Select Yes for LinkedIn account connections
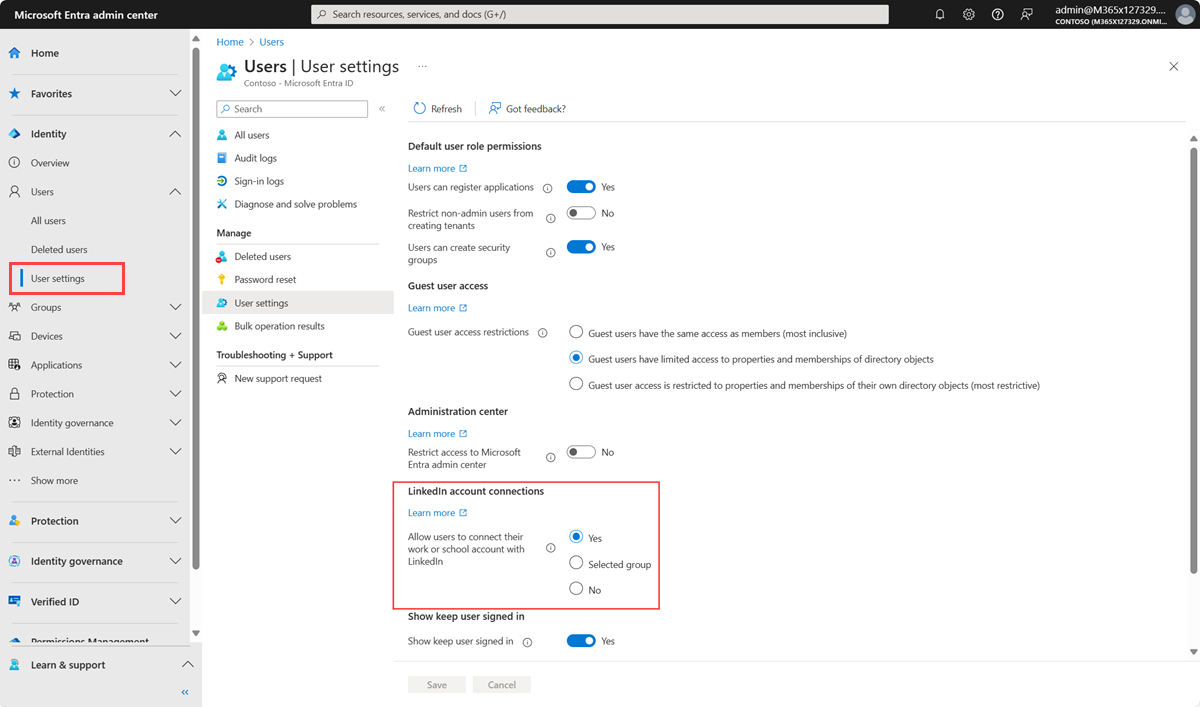The image size is (1200, 707). (x=576, y=537)
